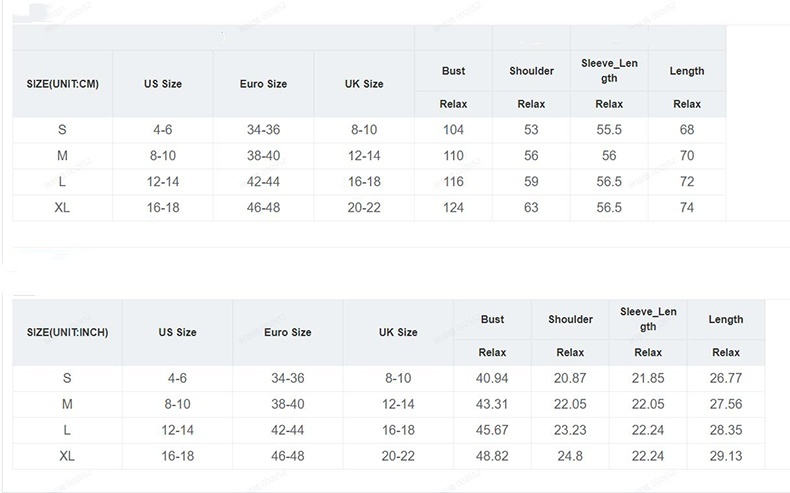
Task: Click the 48.82 bust measurement cell
Action: pyautogui.click(x=492, y=455)
